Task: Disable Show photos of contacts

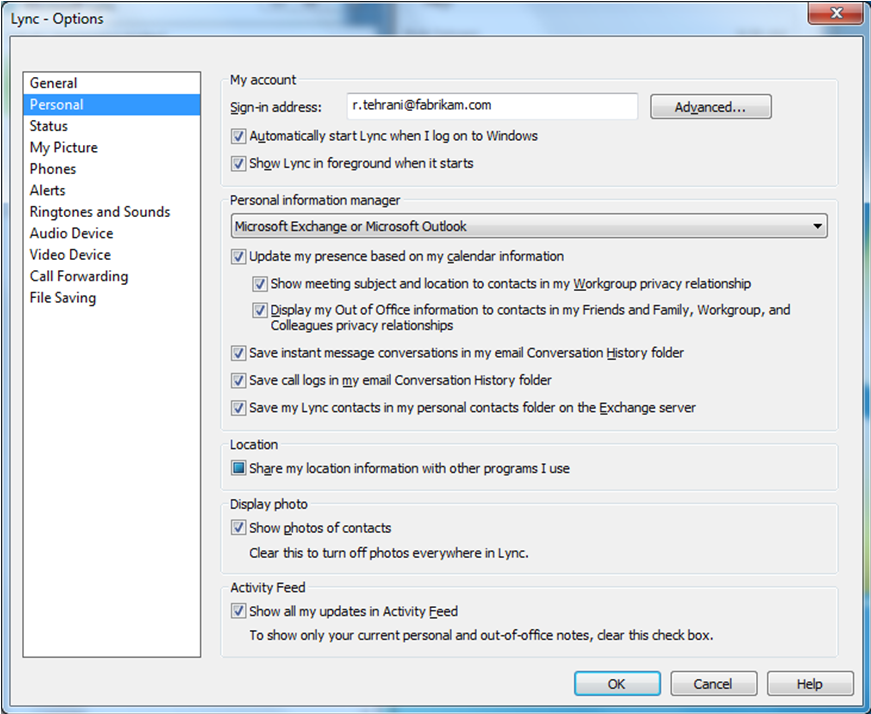Action: point(239,528)
